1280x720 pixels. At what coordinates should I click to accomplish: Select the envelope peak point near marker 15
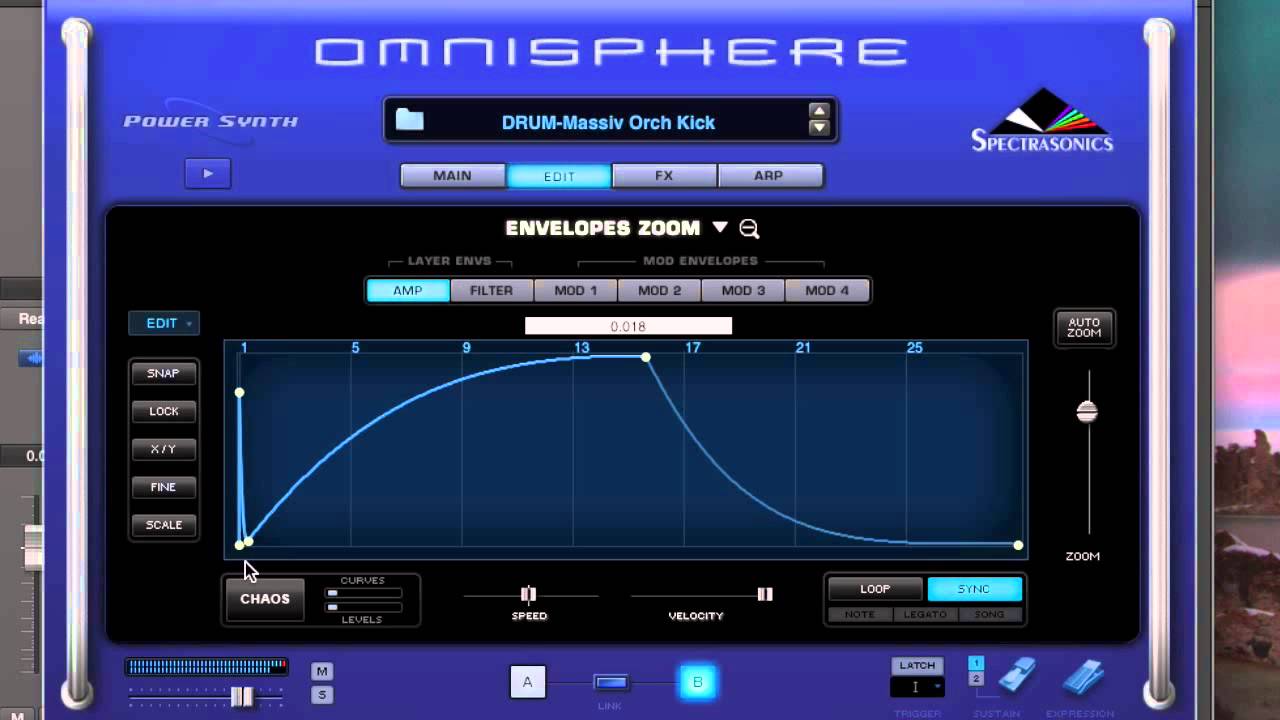click(646, 357)
